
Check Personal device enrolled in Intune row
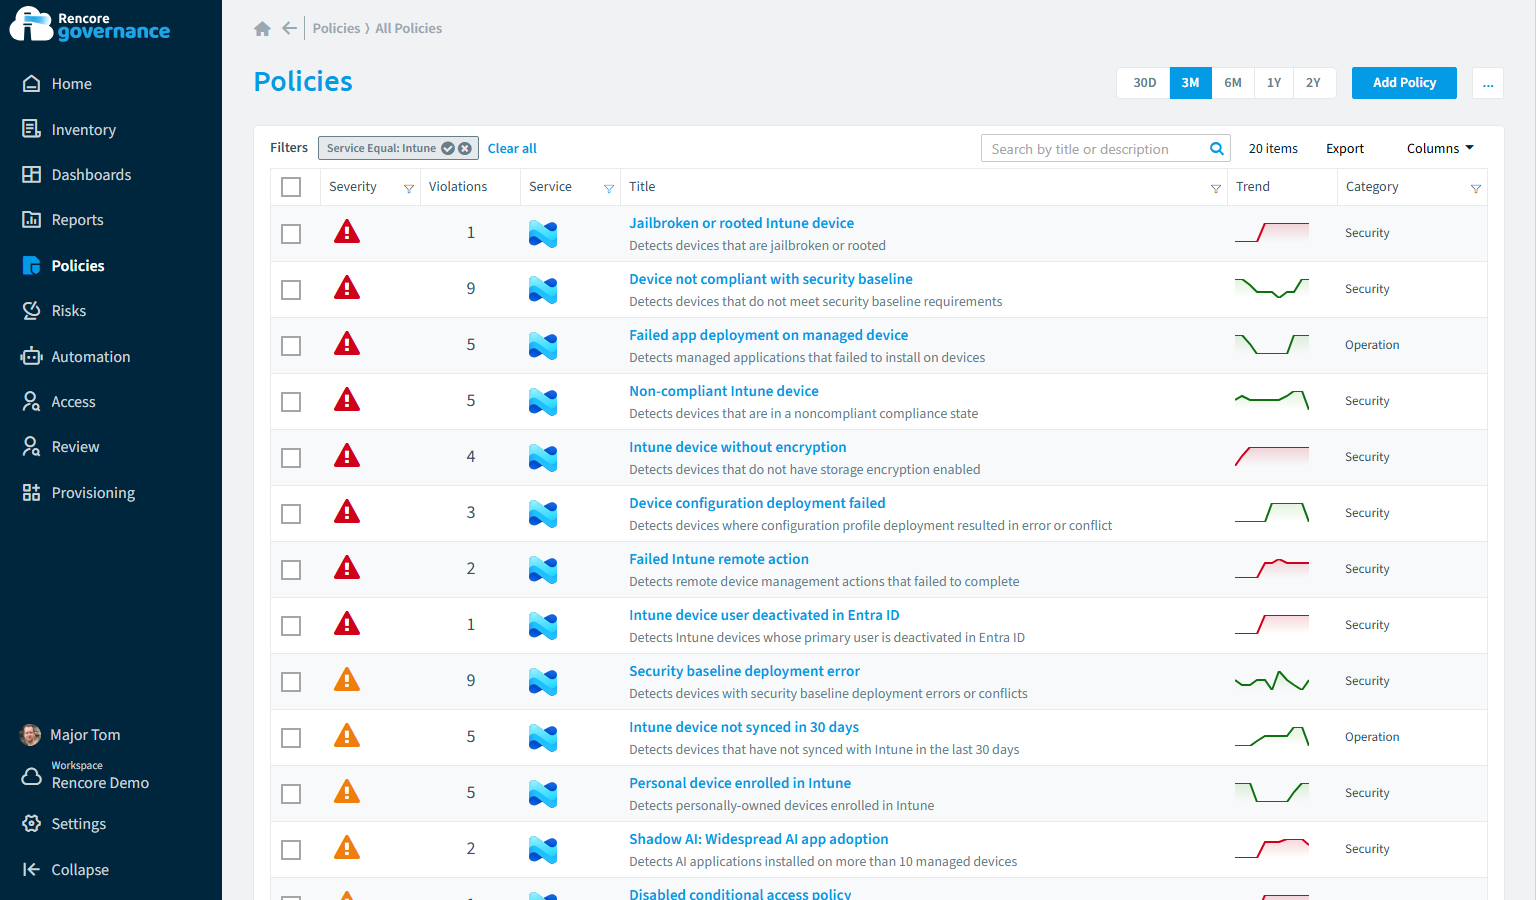click(291, 794)
